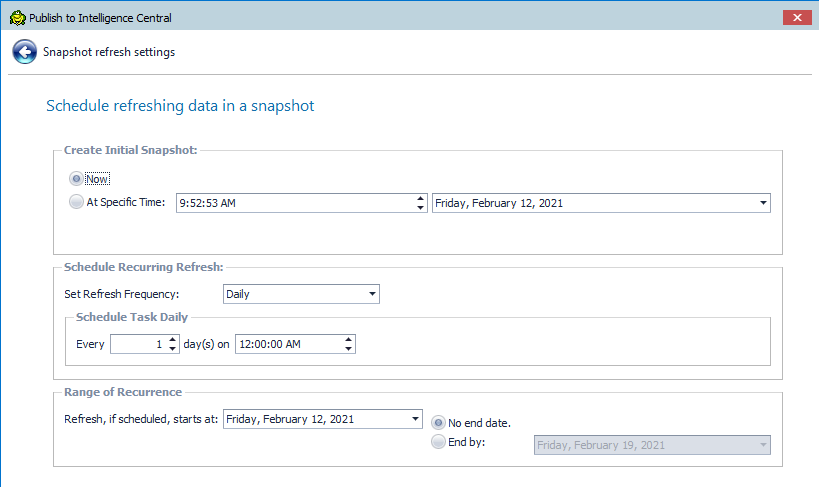Decrease the daily task time 12:00:00 AM
Screen dimensions: 819x487
348,349
